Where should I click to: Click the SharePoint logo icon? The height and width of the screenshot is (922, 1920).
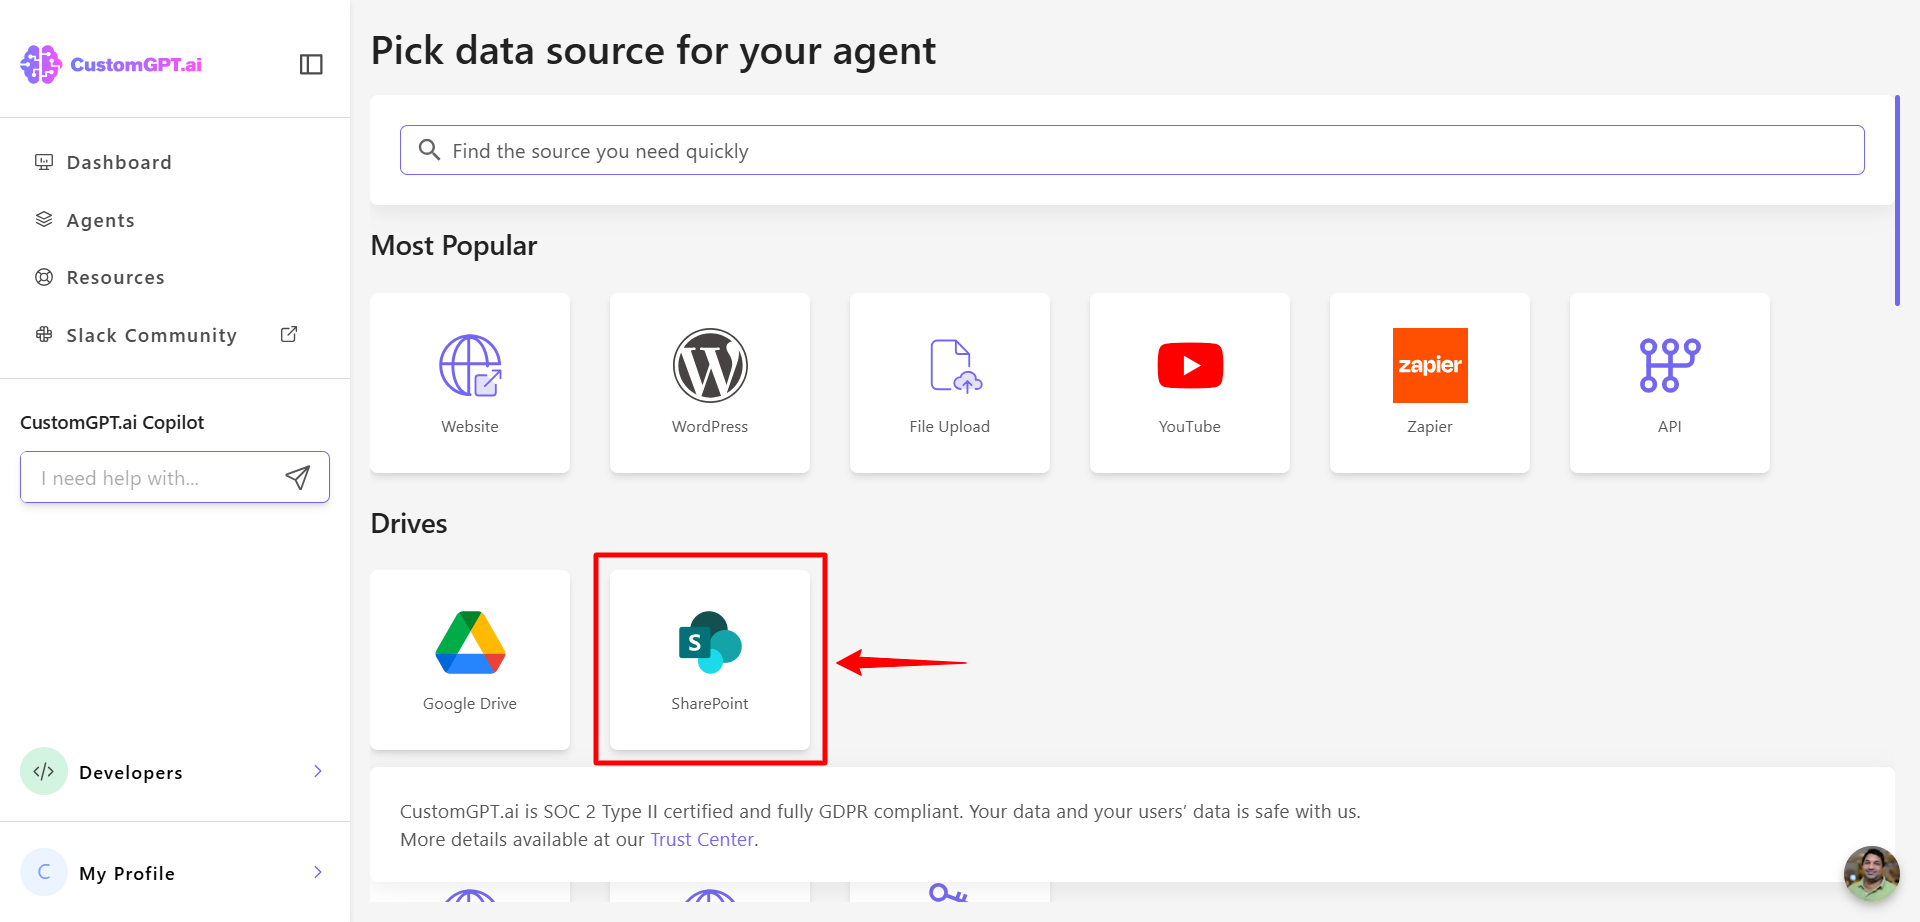pos(710,642)
